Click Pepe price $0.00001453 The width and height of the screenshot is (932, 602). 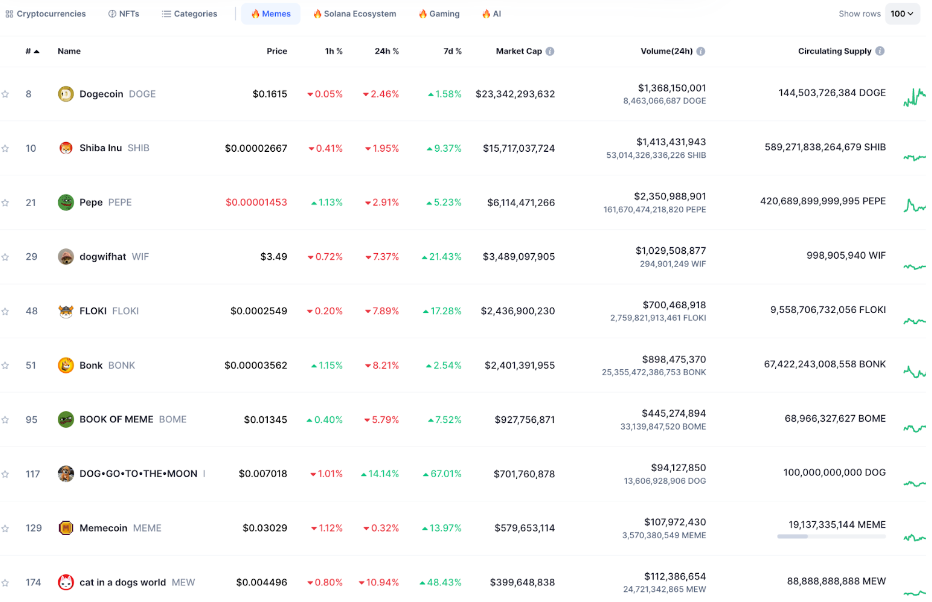point(256,203)
